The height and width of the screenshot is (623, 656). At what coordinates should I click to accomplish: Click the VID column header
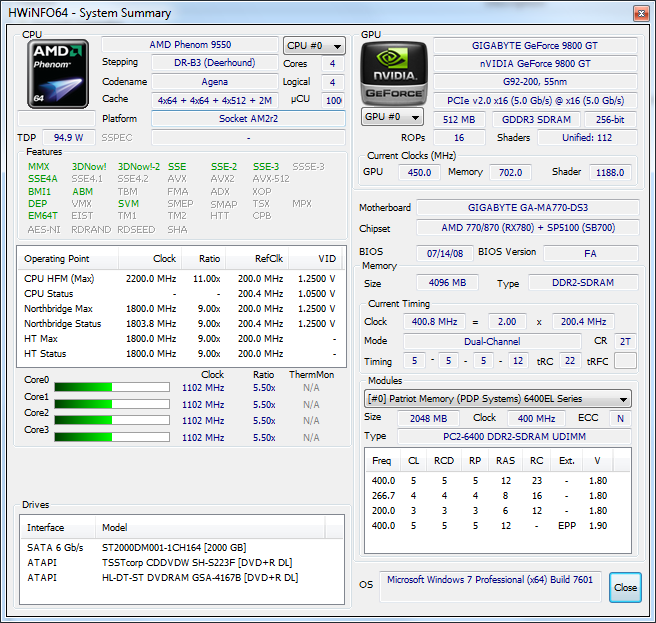[315, 259]
